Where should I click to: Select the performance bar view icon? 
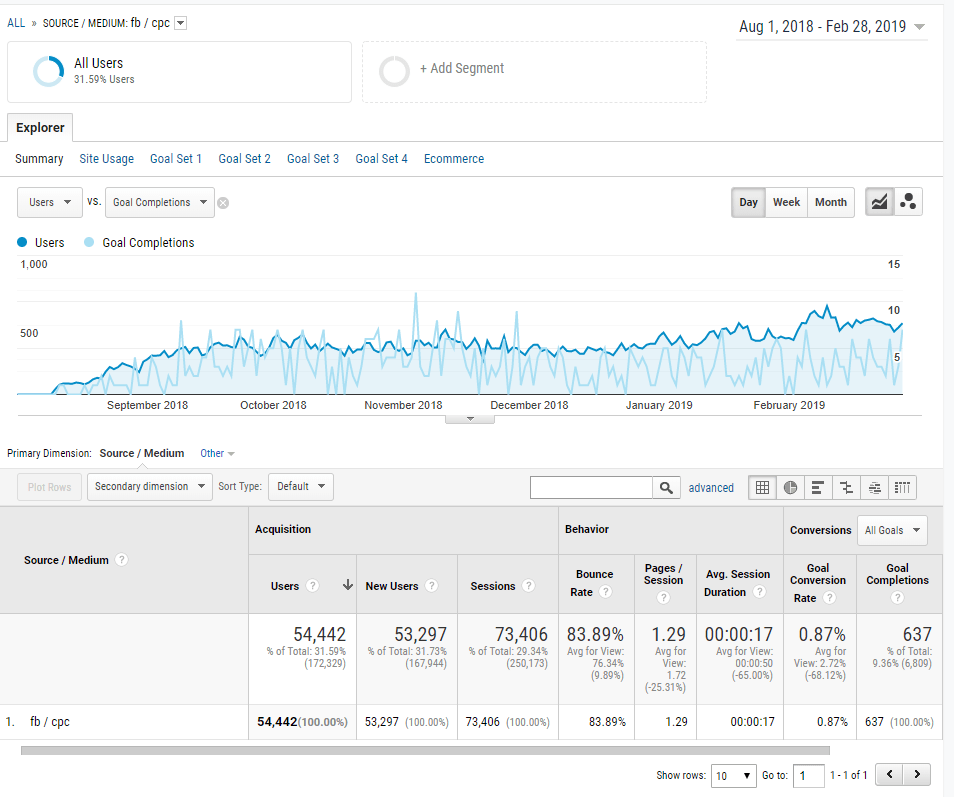(x=818, y=487)
